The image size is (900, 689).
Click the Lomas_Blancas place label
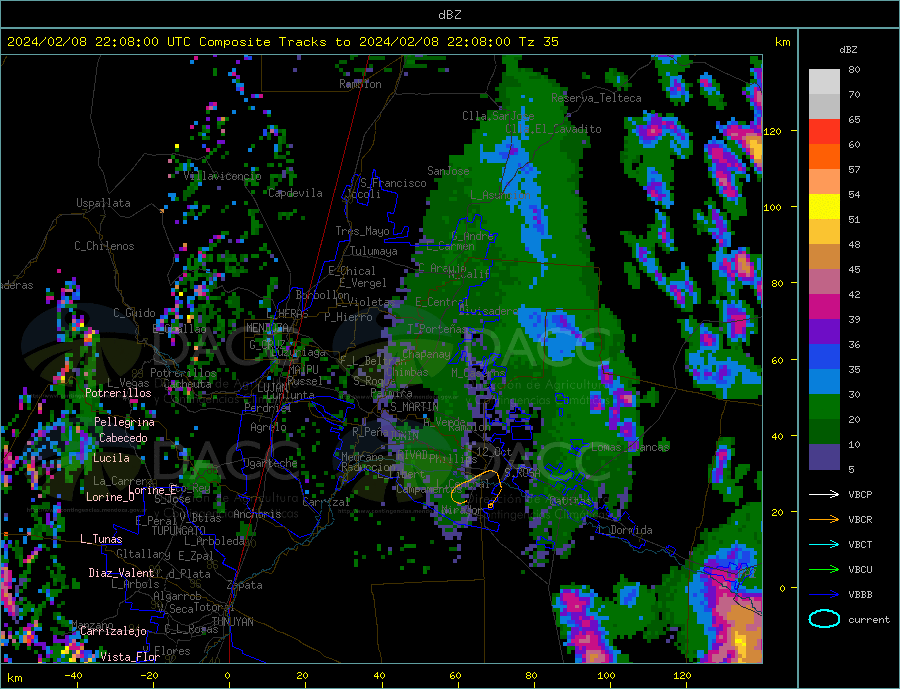(x=630, y=447)
